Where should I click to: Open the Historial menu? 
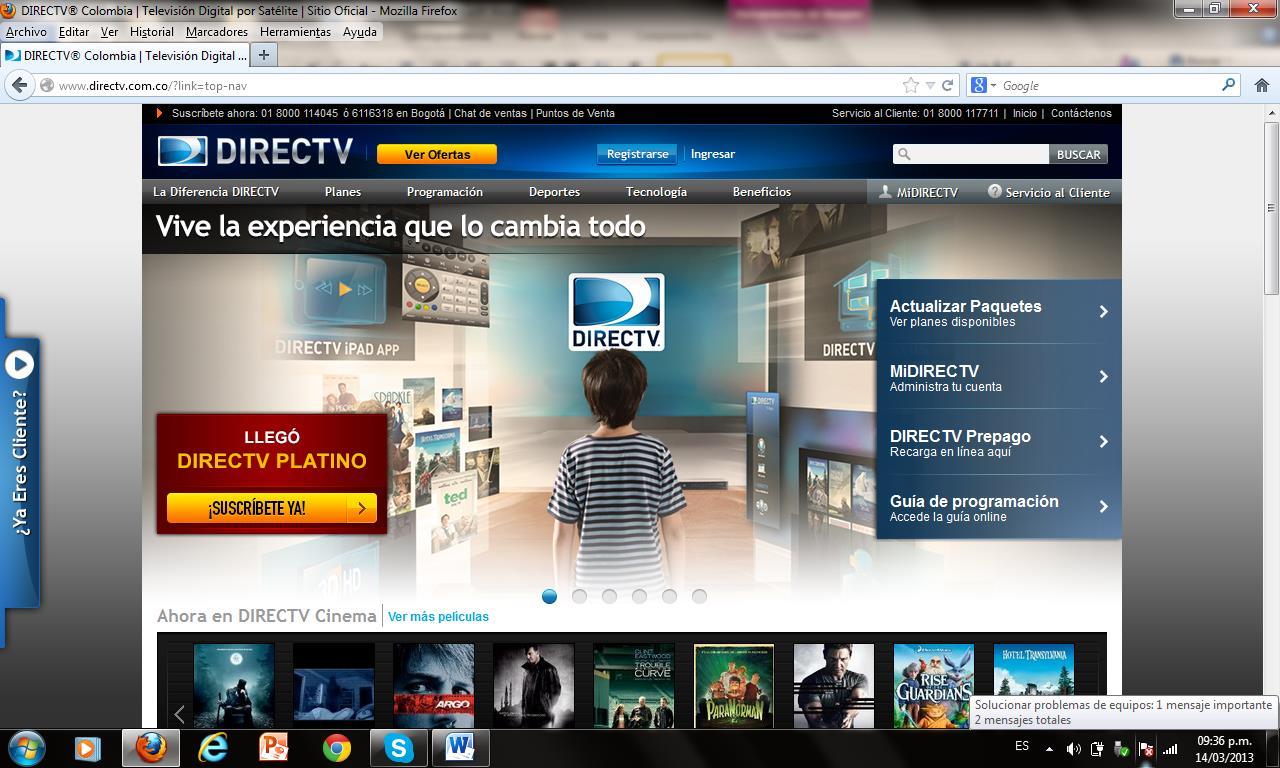point(152,32)
